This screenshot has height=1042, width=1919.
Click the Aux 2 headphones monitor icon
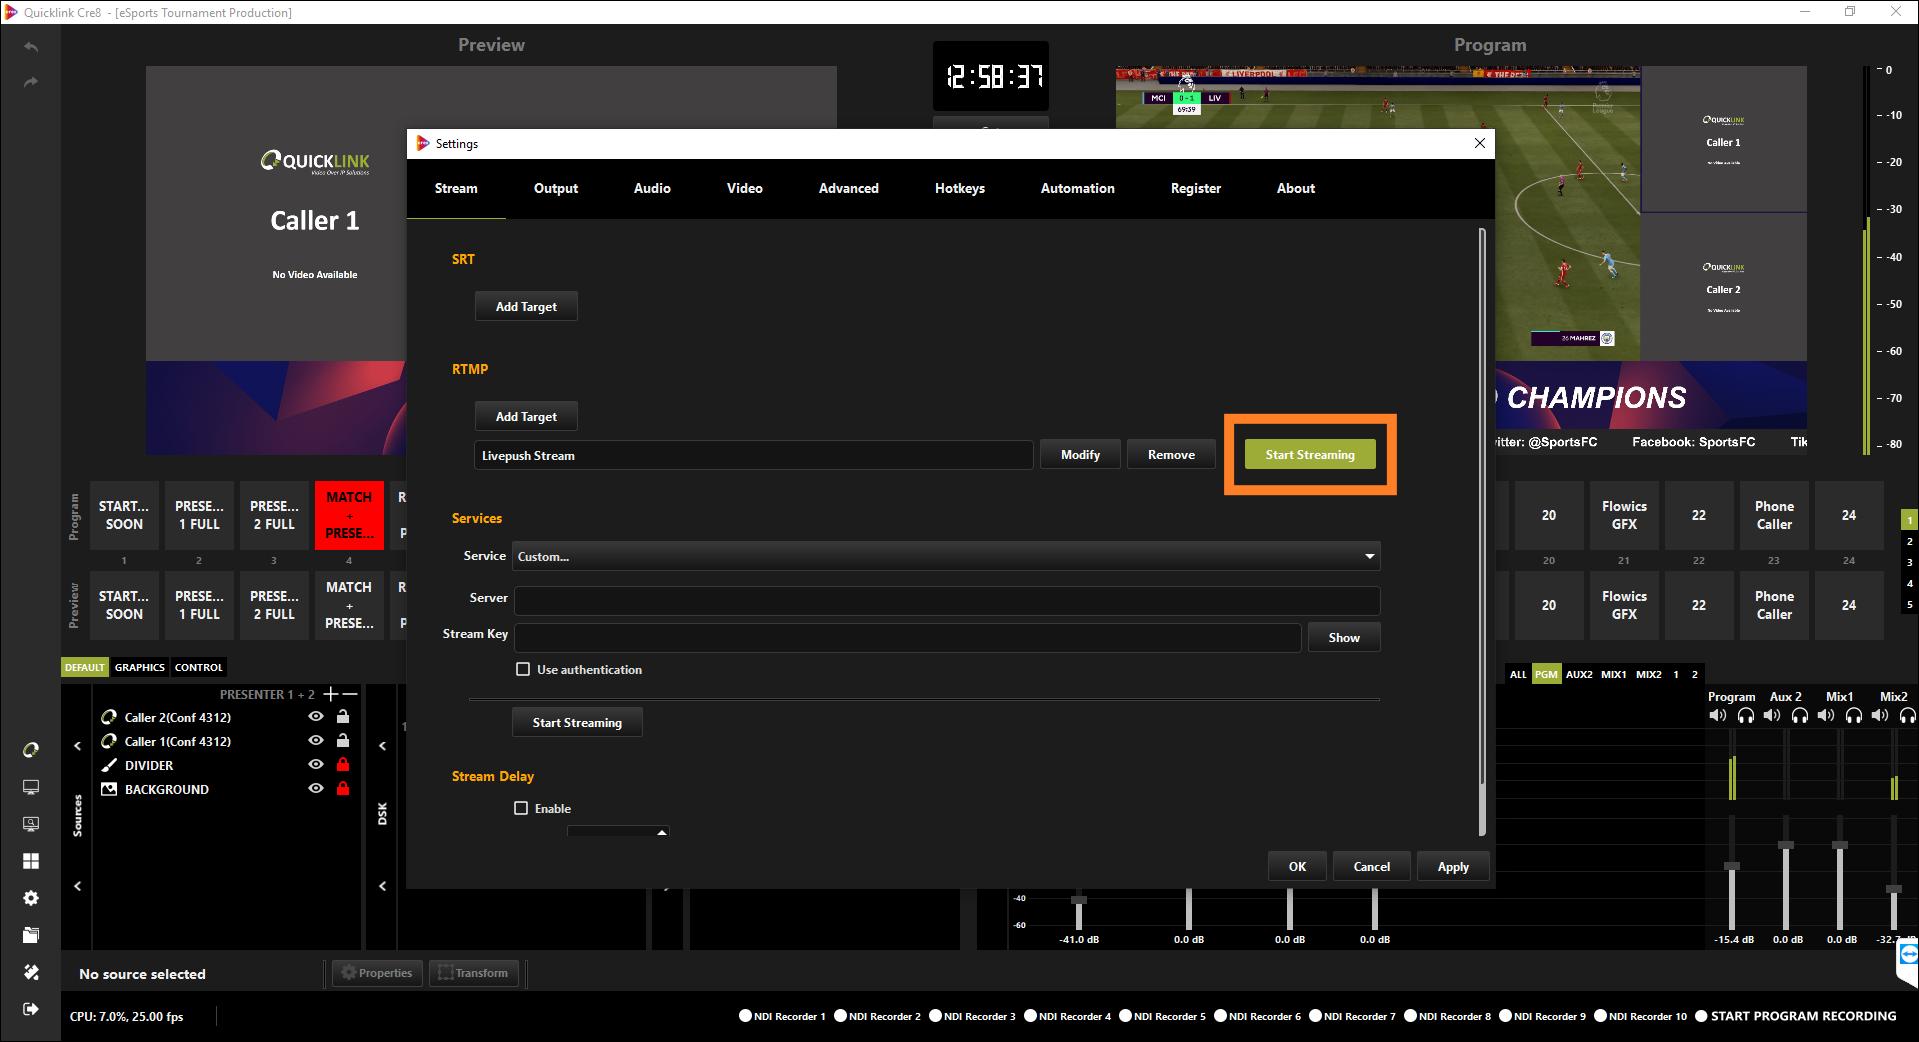click(x=1799, y=716)
